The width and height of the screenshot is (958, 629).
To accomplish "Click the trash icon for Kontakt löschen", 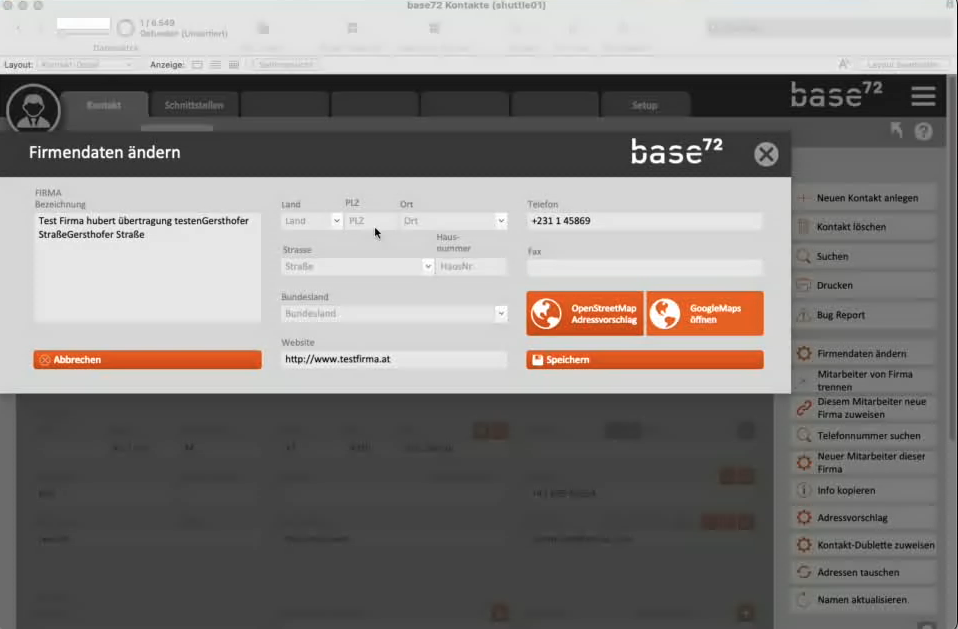I will [803, 227].
